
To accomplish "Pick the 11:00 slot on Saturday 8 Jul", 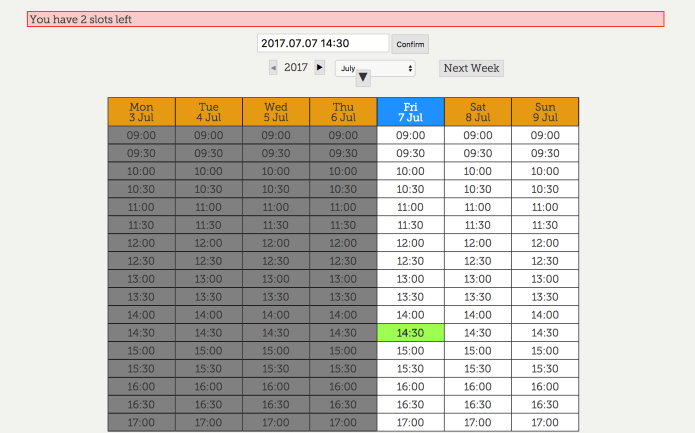I will (x=478, y=207).
